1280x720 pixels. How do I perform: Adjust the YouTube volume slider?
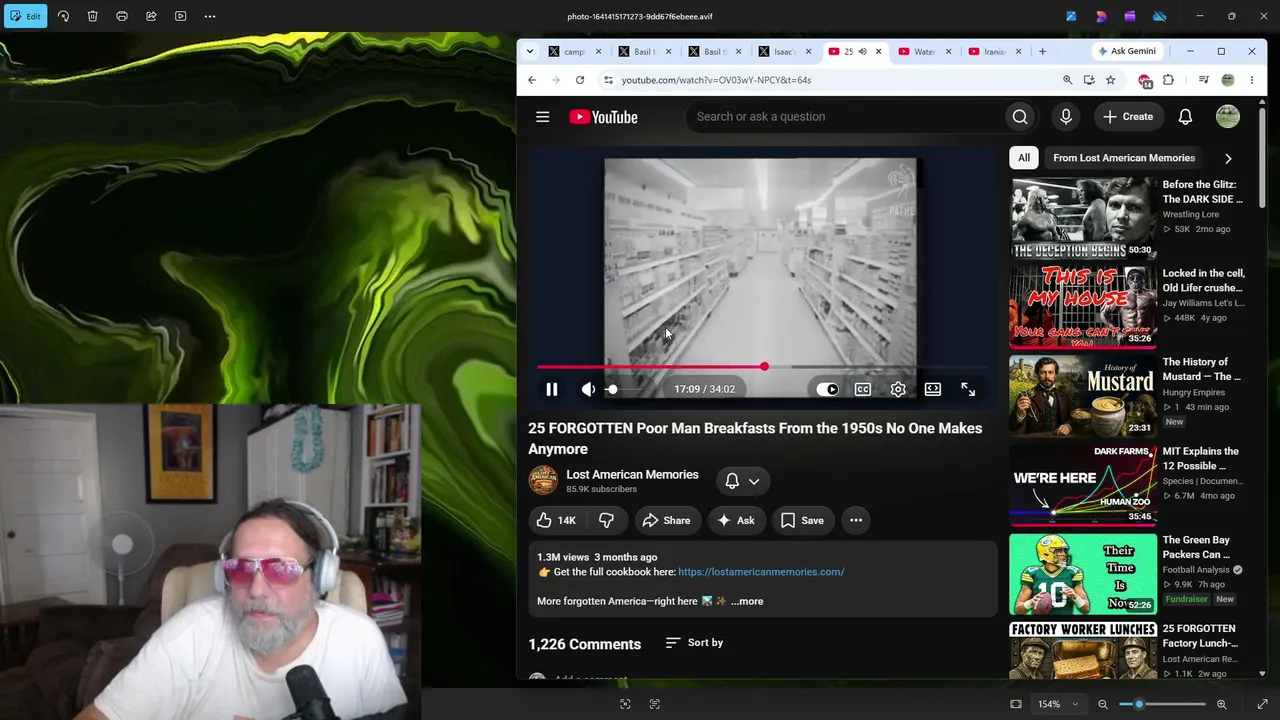tap(626, 389)
